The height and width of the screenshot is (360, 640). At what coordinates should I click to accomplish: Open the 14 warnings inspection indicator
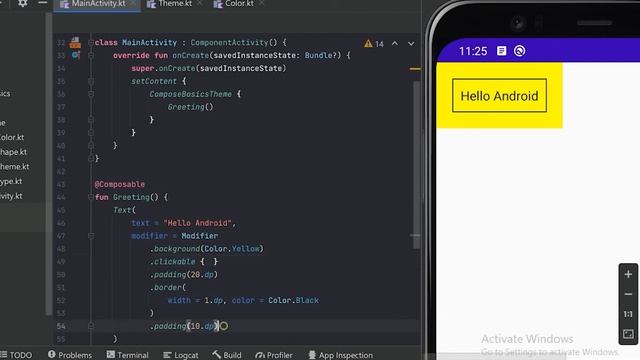tap(374, 44)
